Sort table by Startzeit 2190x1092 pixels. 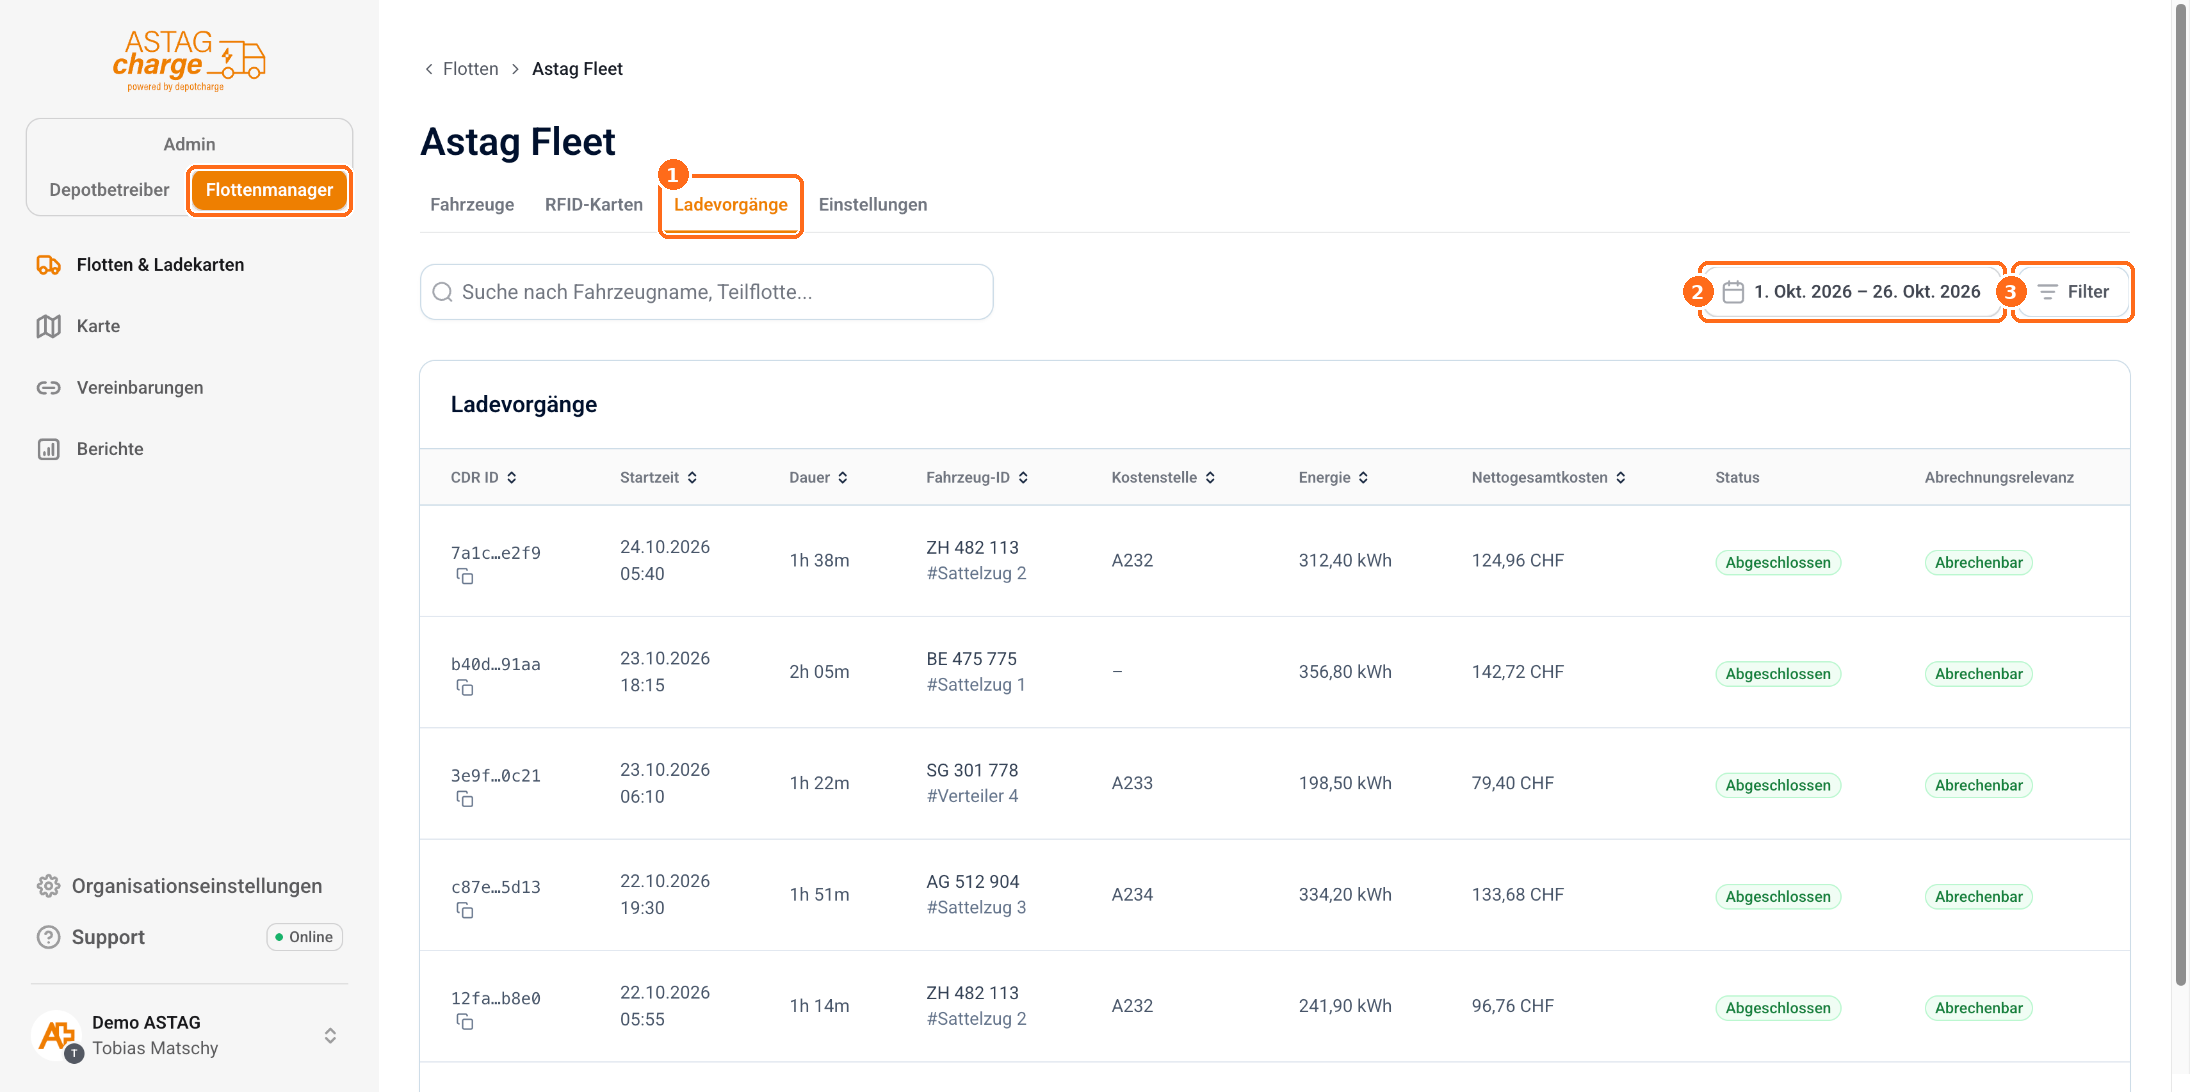tap(658, 478)
